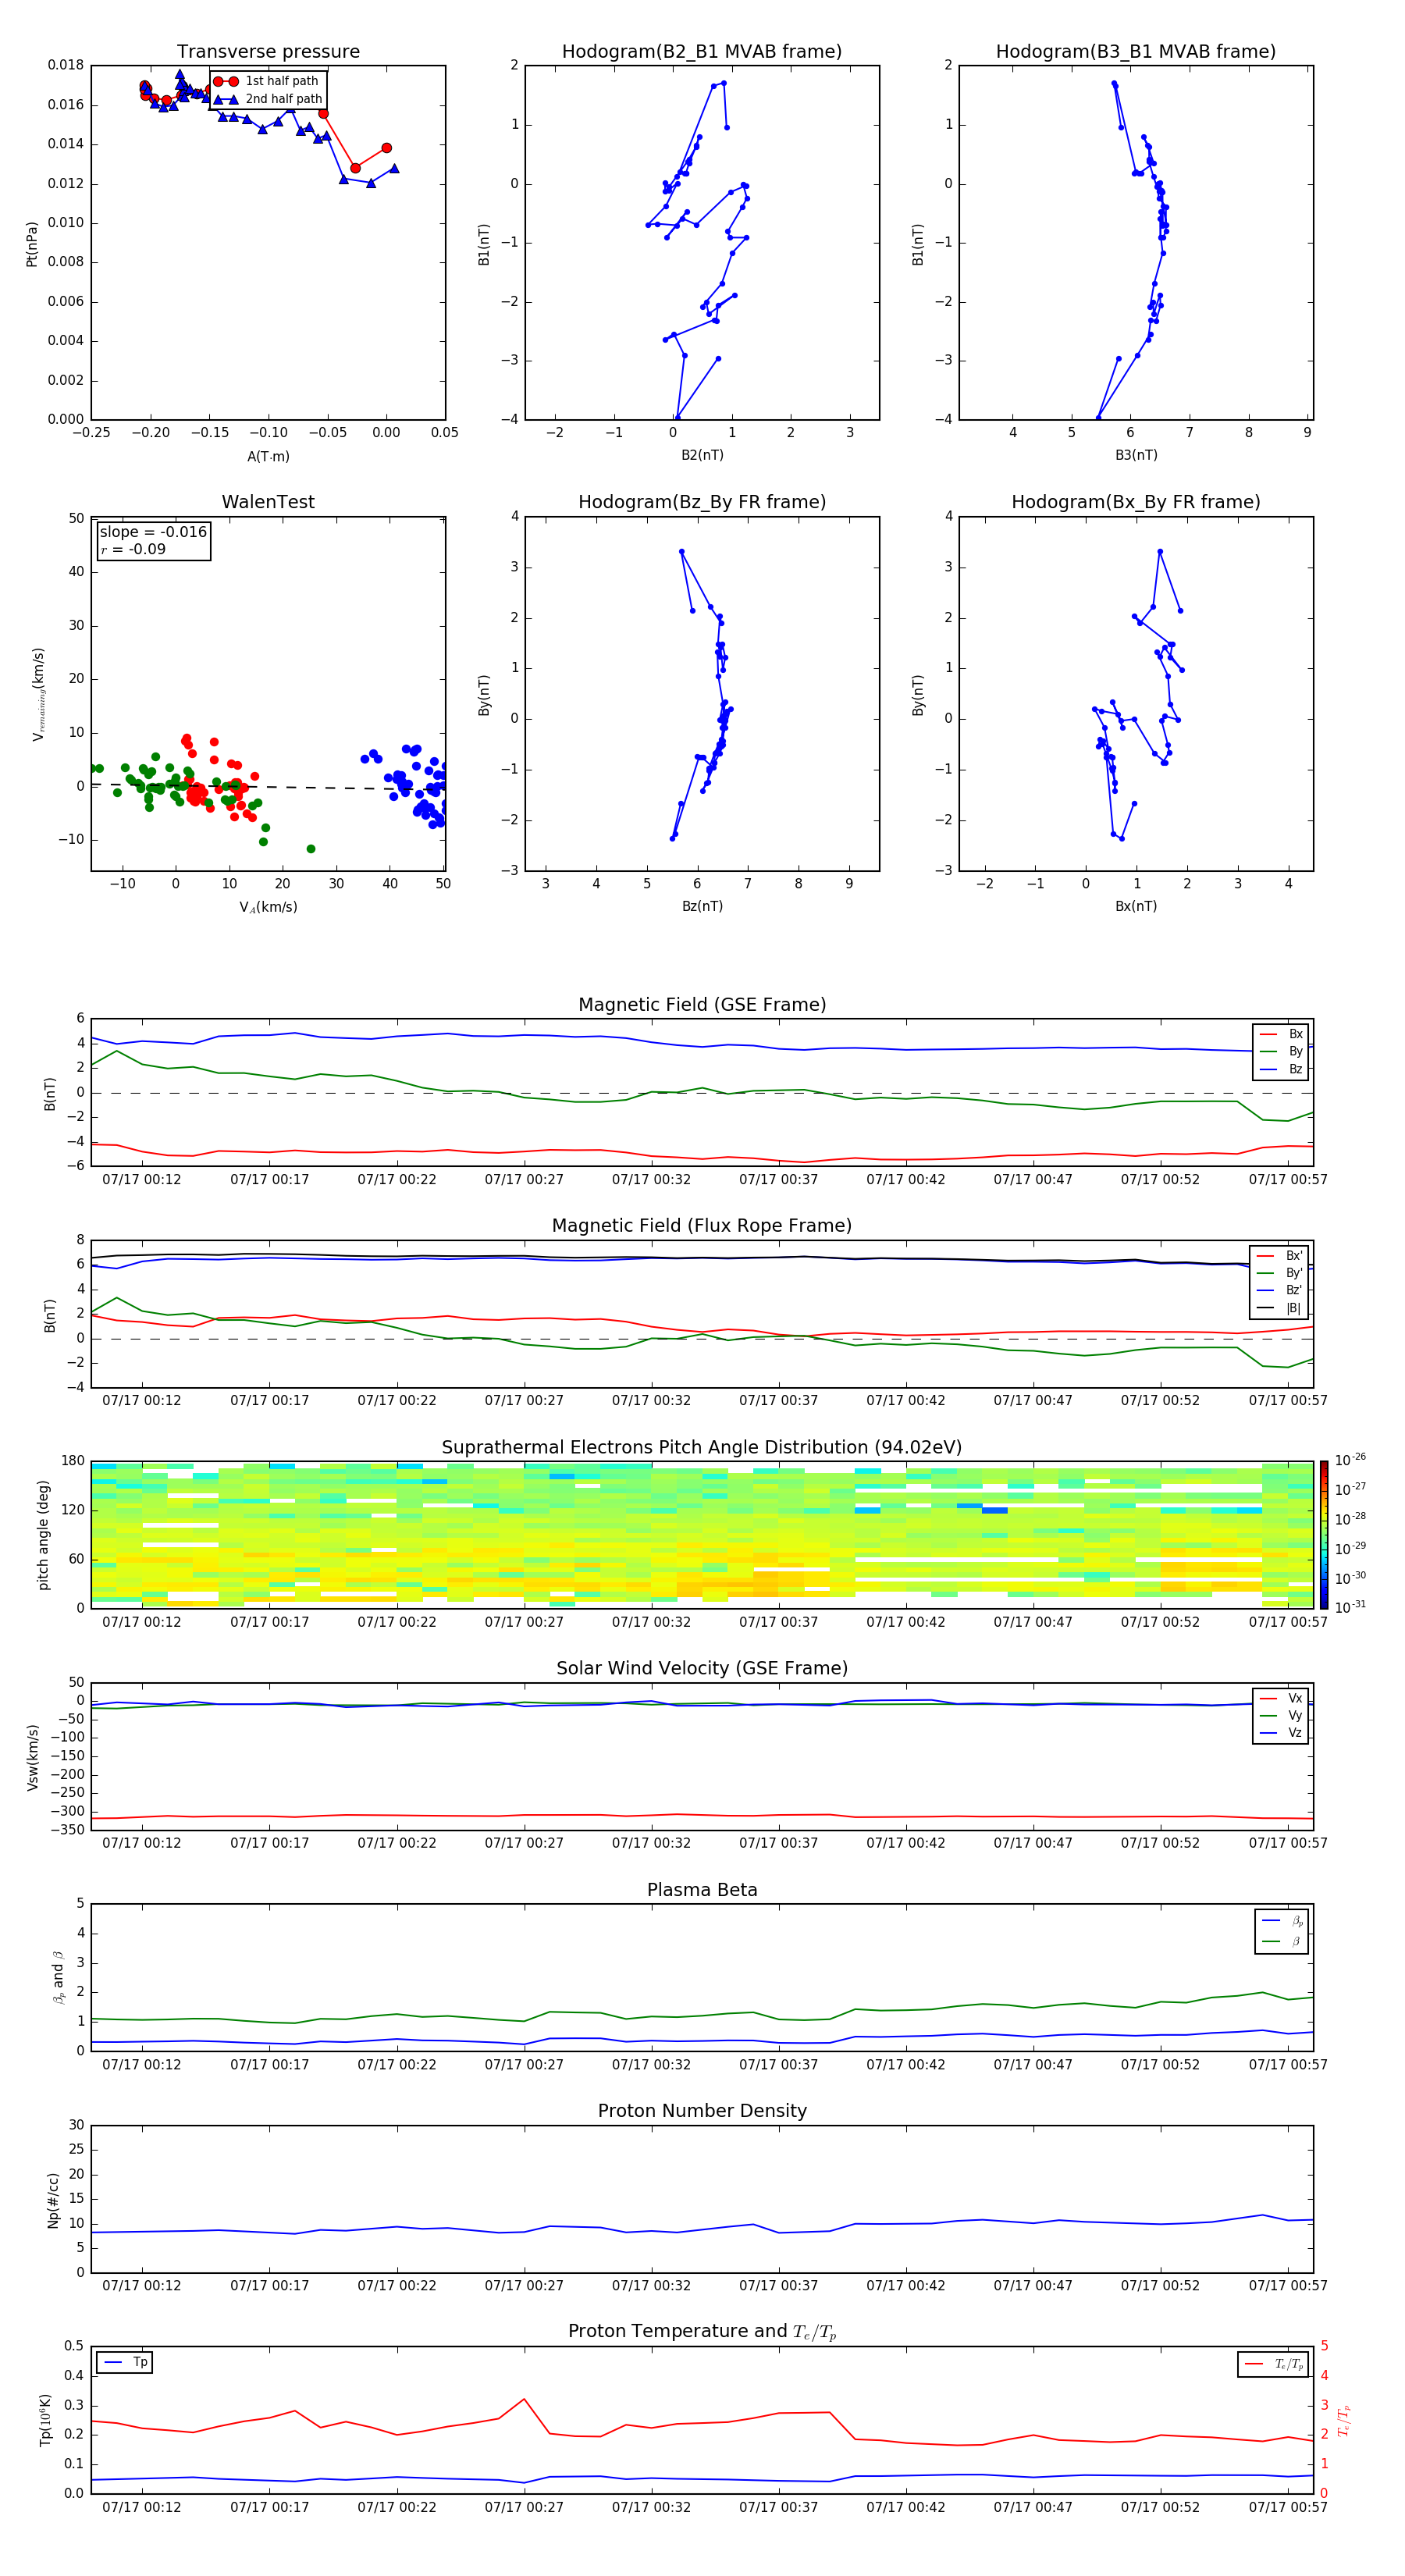Select the "2nd half path" legend entry
Viewport: 1405px width, 2576px height.
[268, 99]
